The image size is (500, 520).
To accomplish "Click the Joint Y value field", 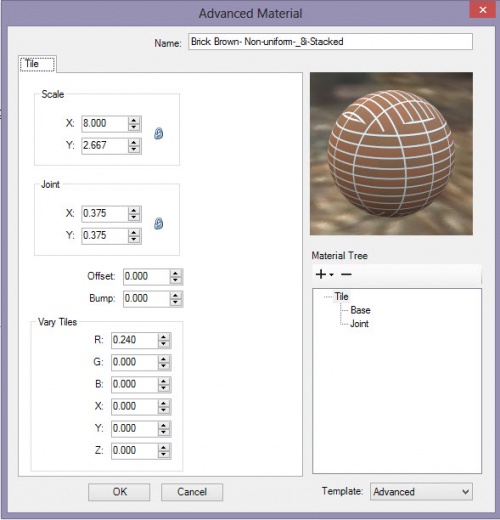I will 105,236.
